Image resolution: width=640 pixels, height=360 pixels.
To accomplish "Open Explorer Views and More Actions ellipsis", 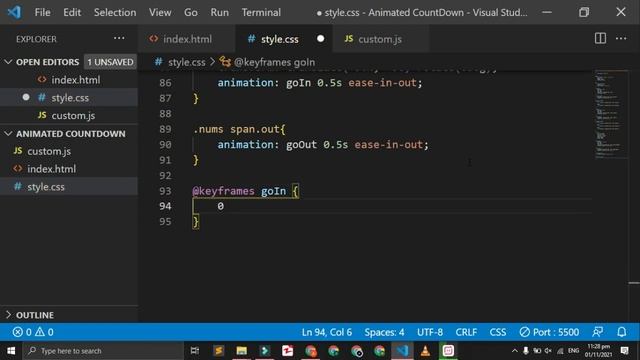I will click(x=119, y=38).
